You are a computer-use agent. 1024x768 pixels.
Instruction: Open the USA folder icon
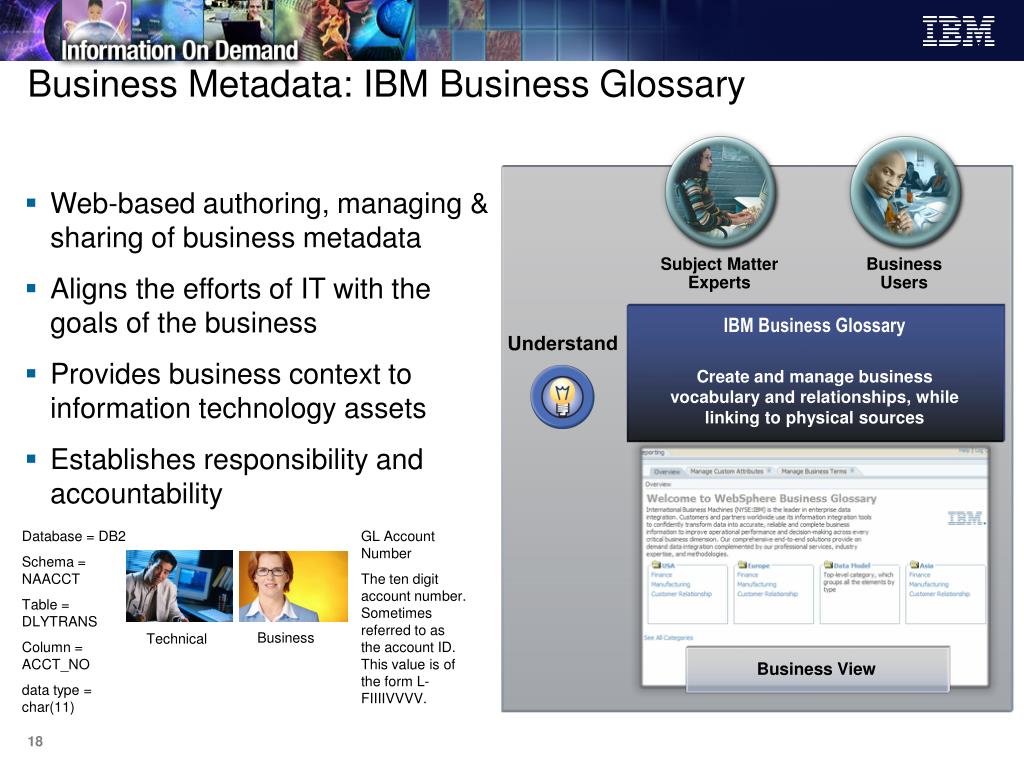coord(656,565)
